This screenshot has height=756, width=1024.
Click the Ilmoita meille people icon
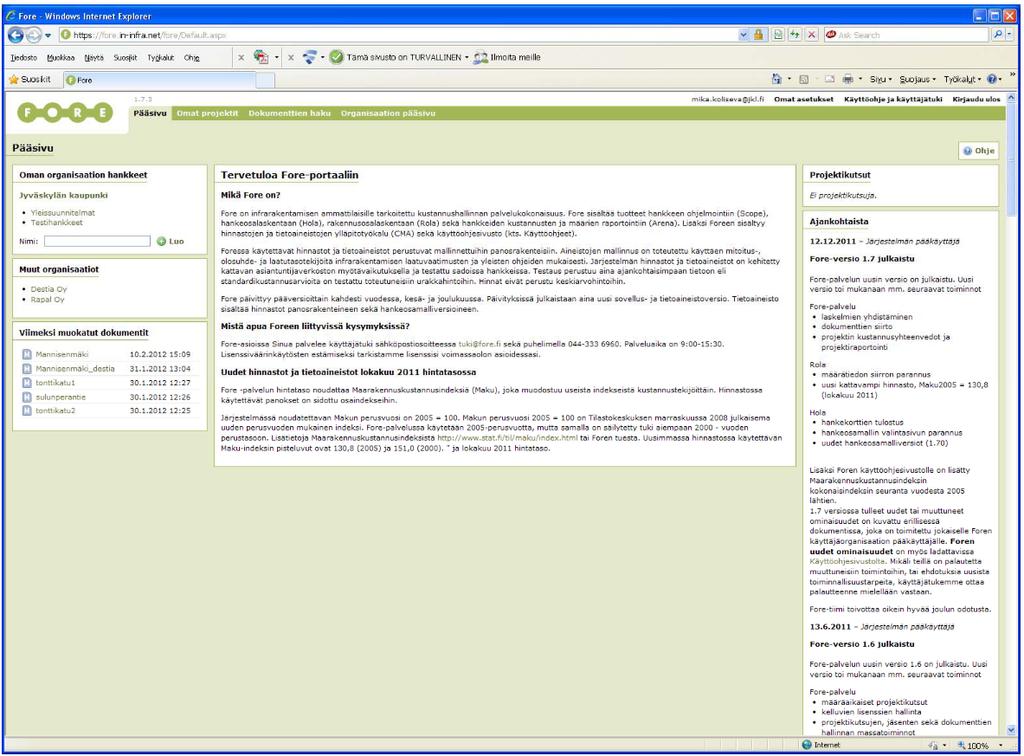[481, 57]
